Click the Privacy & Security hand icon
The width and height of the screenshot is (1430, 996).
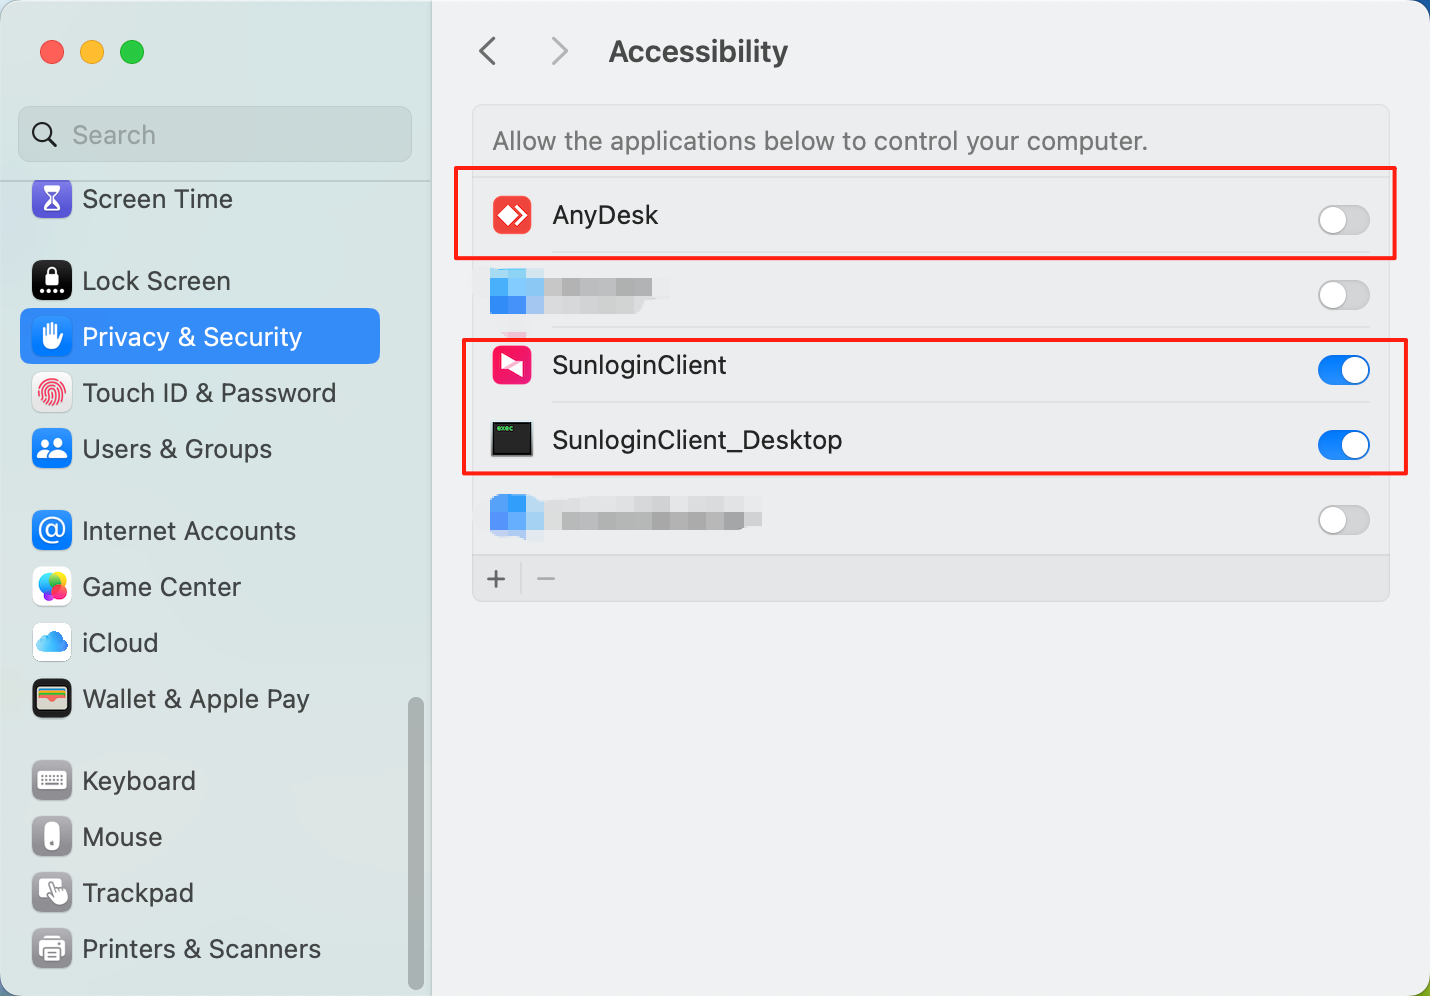(x=51, y=336)
